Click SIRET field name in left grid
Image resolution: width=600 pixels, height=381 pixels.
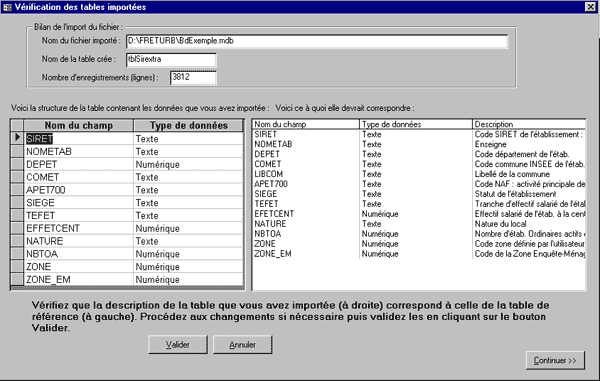(x=78, y=138)
